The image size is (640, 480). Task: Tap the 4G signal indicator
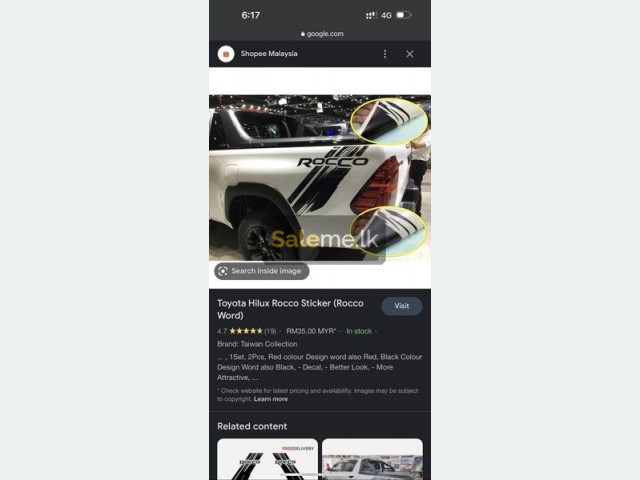pyautogui.click(x=386, y=16)
